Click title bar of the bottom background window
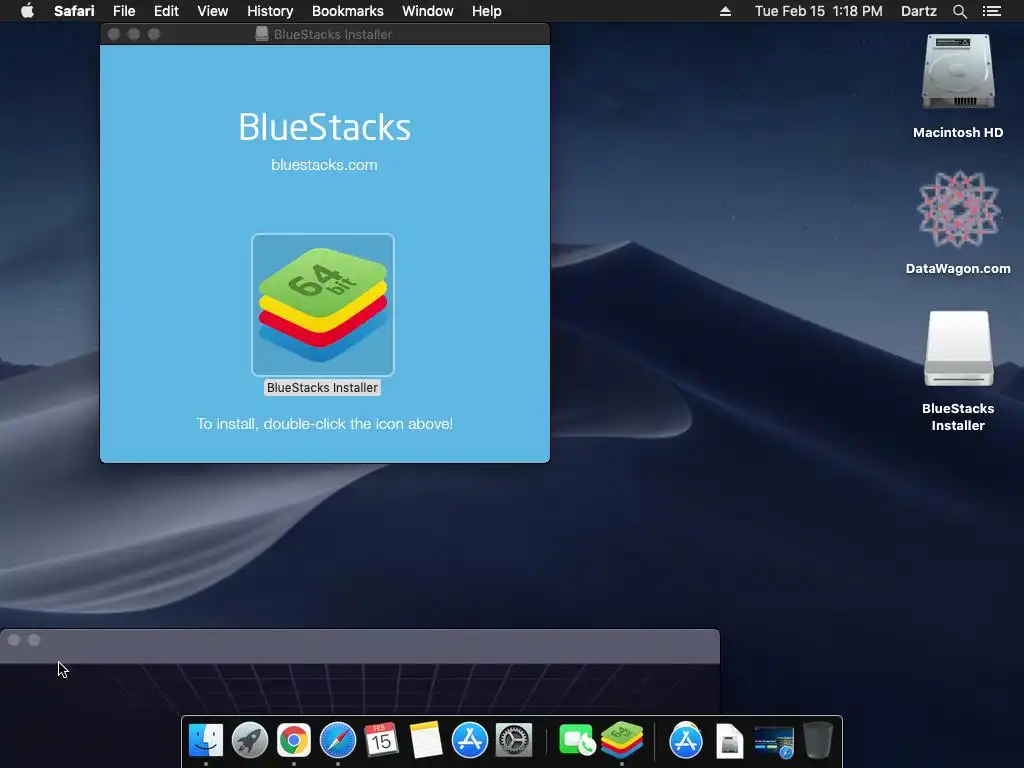This screenshot has height=768, width=1024. (360, 646)
